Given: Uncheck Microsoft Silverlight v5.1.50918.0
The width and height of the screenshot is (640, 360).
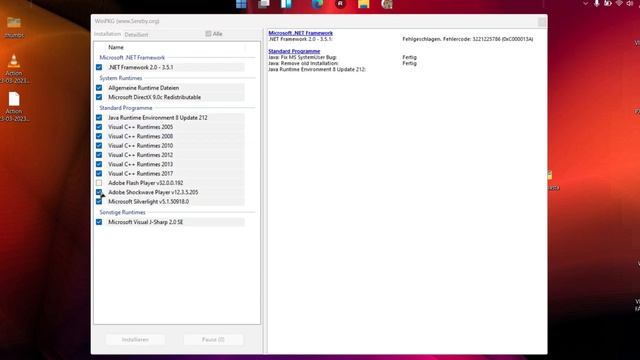Looking at the screenshot, I should click(99, 201).
